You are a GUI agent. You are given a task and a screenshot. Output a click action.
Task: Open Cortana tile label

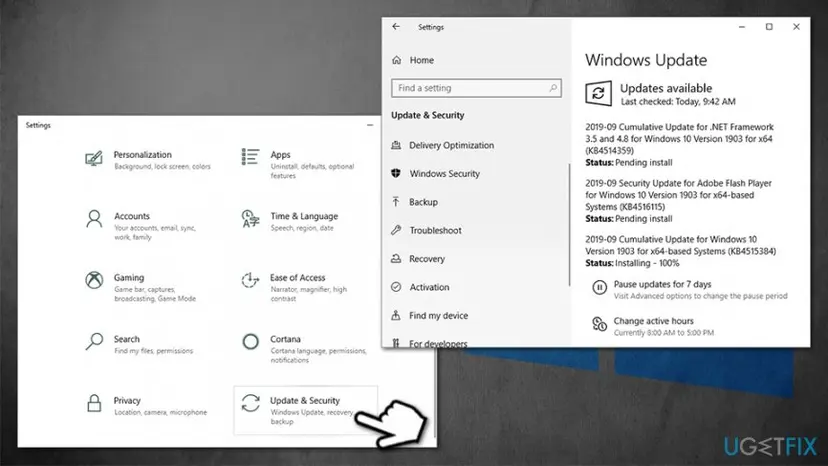(x=285, y=339)
